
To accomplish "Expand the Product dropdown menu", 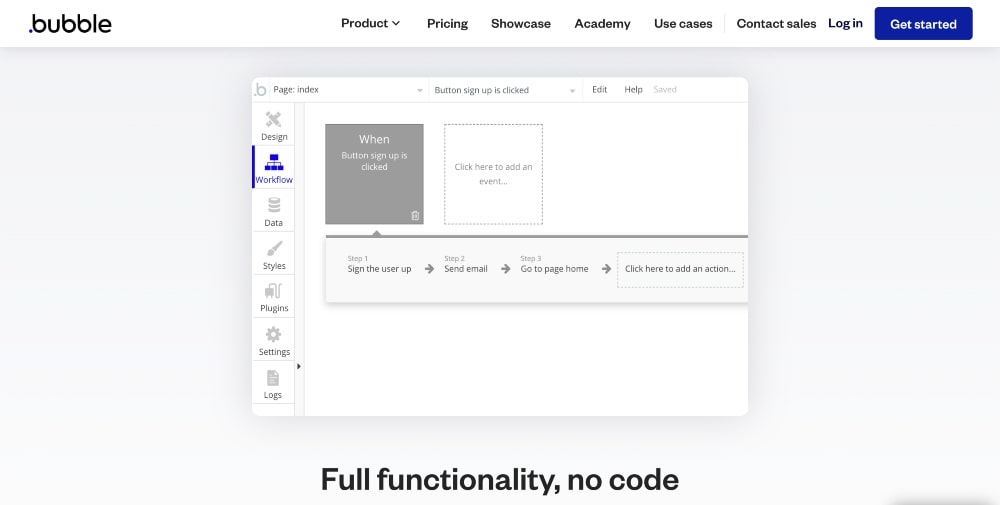I will tap(370, 23).
